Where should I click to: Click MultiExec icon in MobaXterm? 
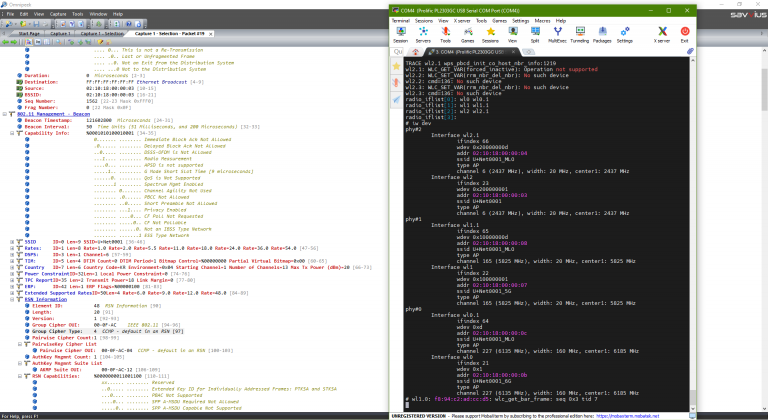pos(557,35)
